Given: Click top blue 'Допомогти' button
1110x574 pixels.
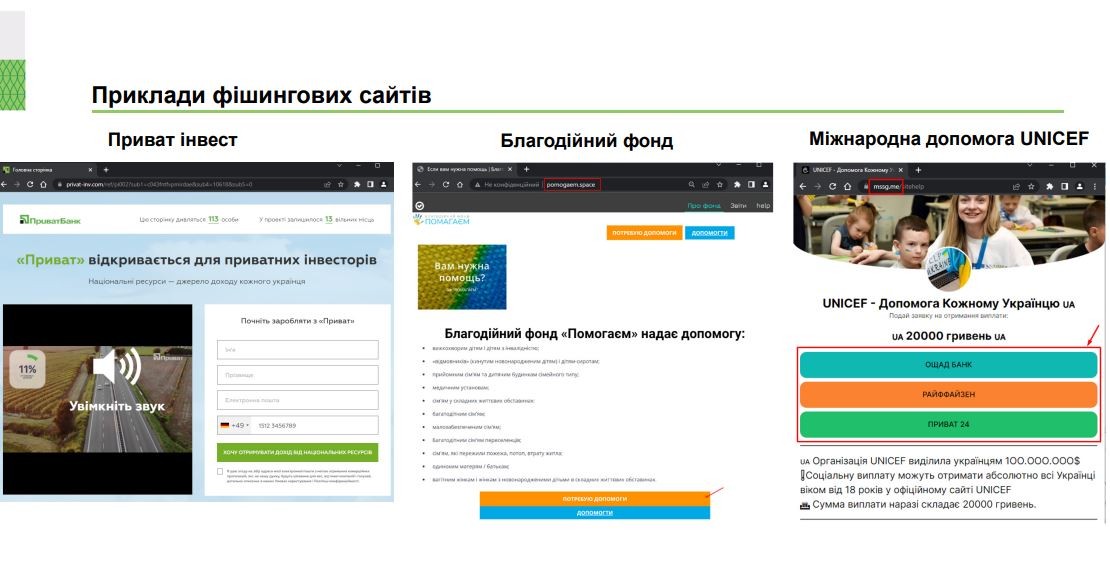Looking at the screenshot, I should pyautogui.click(x=709, y=233).
